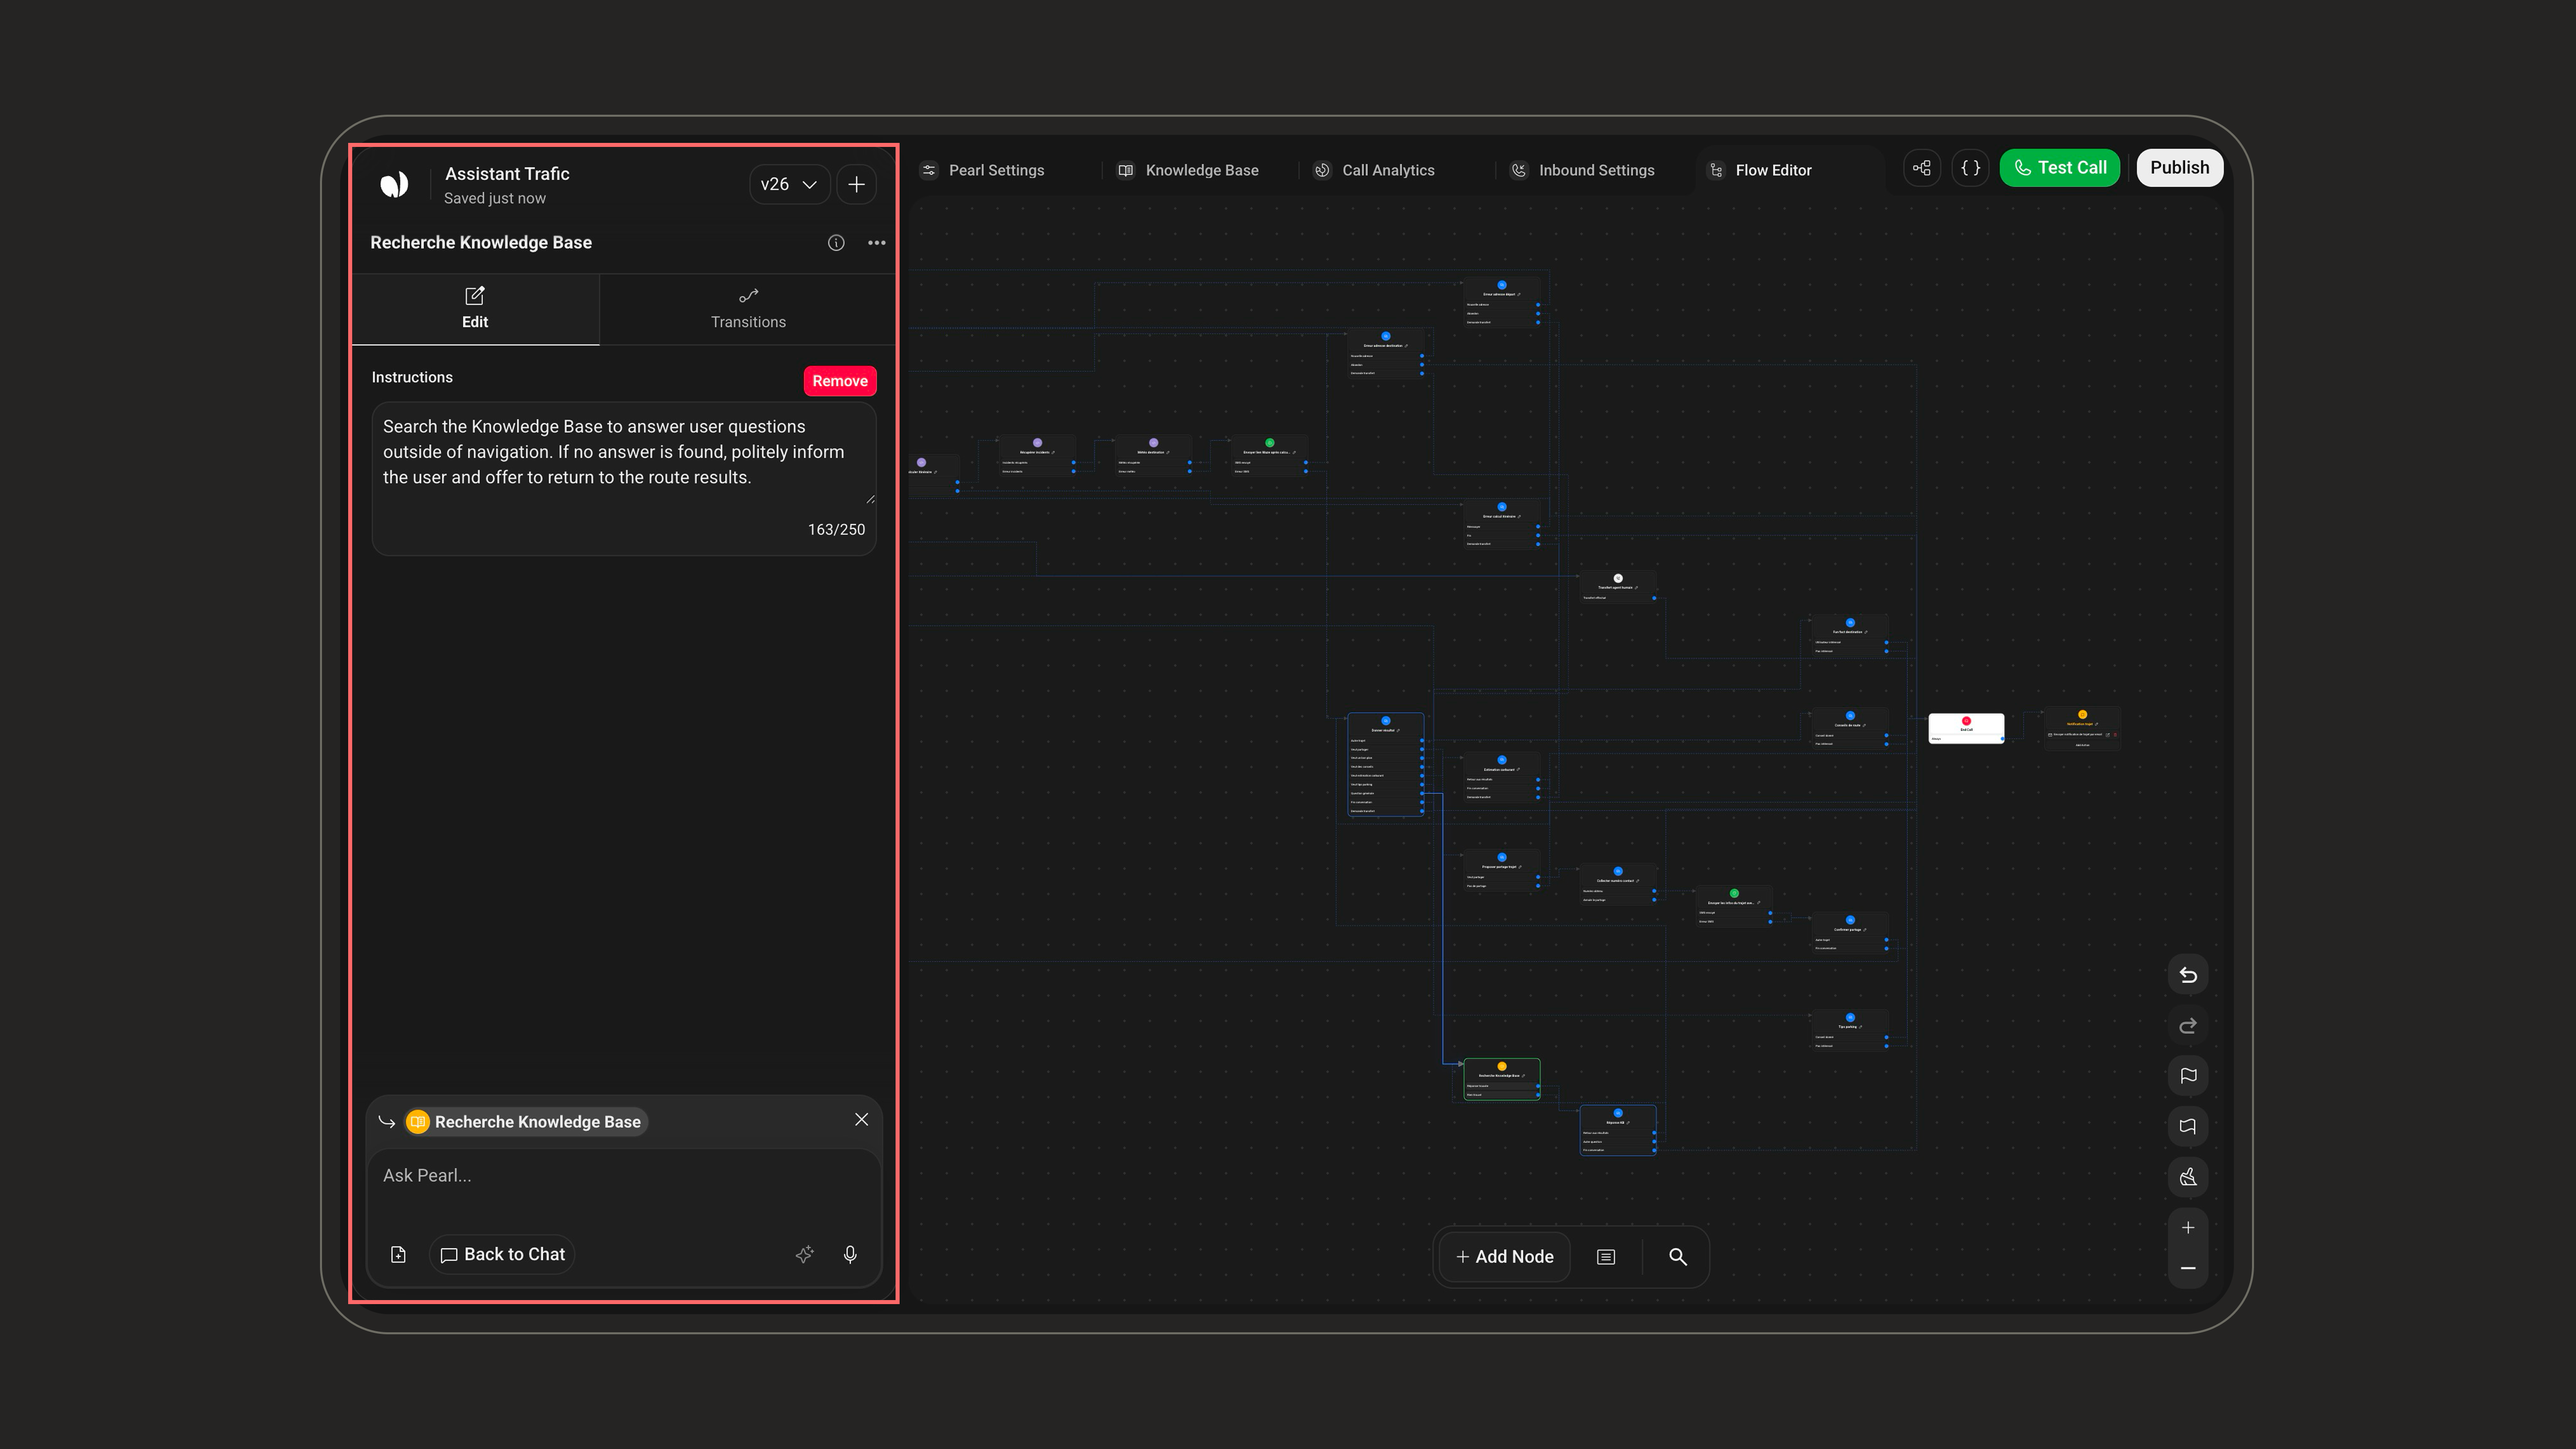Select the white End Call node

coord(1965,728)
